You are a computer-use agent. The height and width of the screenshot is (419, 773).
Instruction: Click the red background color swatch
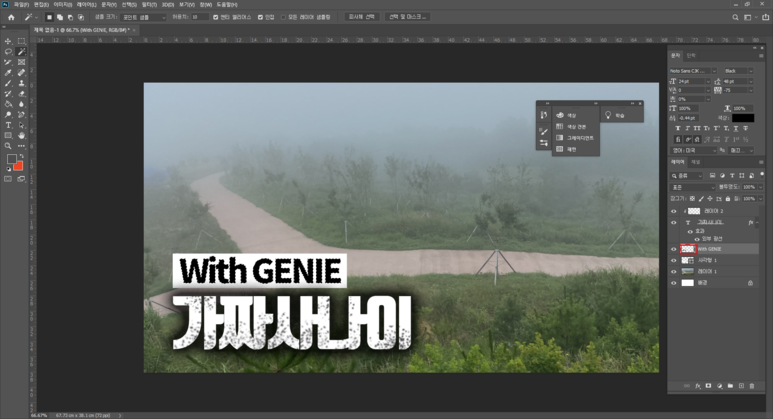[x=19, y=167]
